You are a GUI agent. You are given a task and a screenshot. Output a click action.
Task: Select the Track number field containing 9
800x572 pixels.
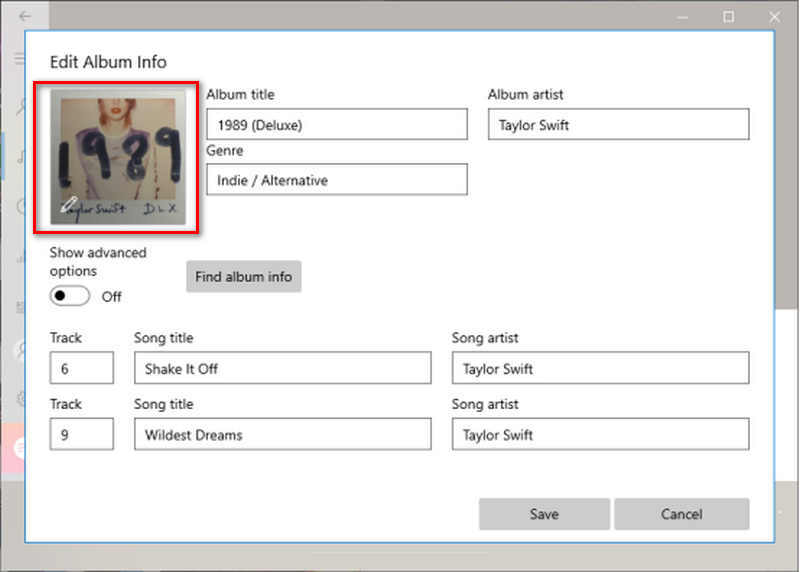(82, 434)
